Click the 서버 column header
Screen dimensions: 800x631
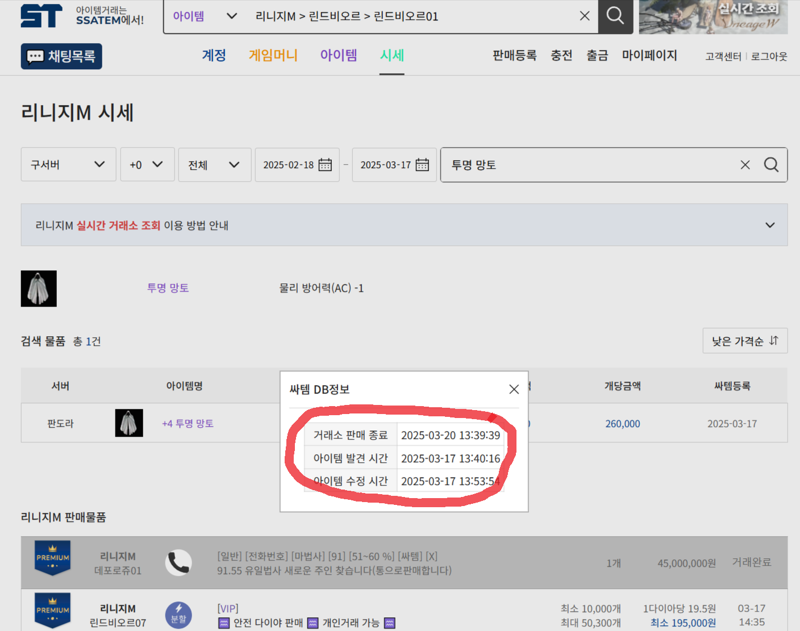[x=60, y=386]
